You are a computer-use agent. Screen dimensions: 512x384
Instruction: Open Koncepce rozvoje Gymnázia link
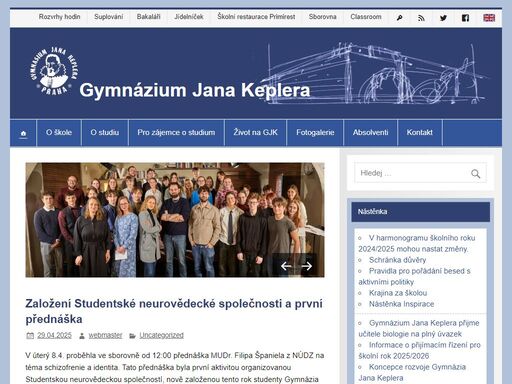[412, 372]
